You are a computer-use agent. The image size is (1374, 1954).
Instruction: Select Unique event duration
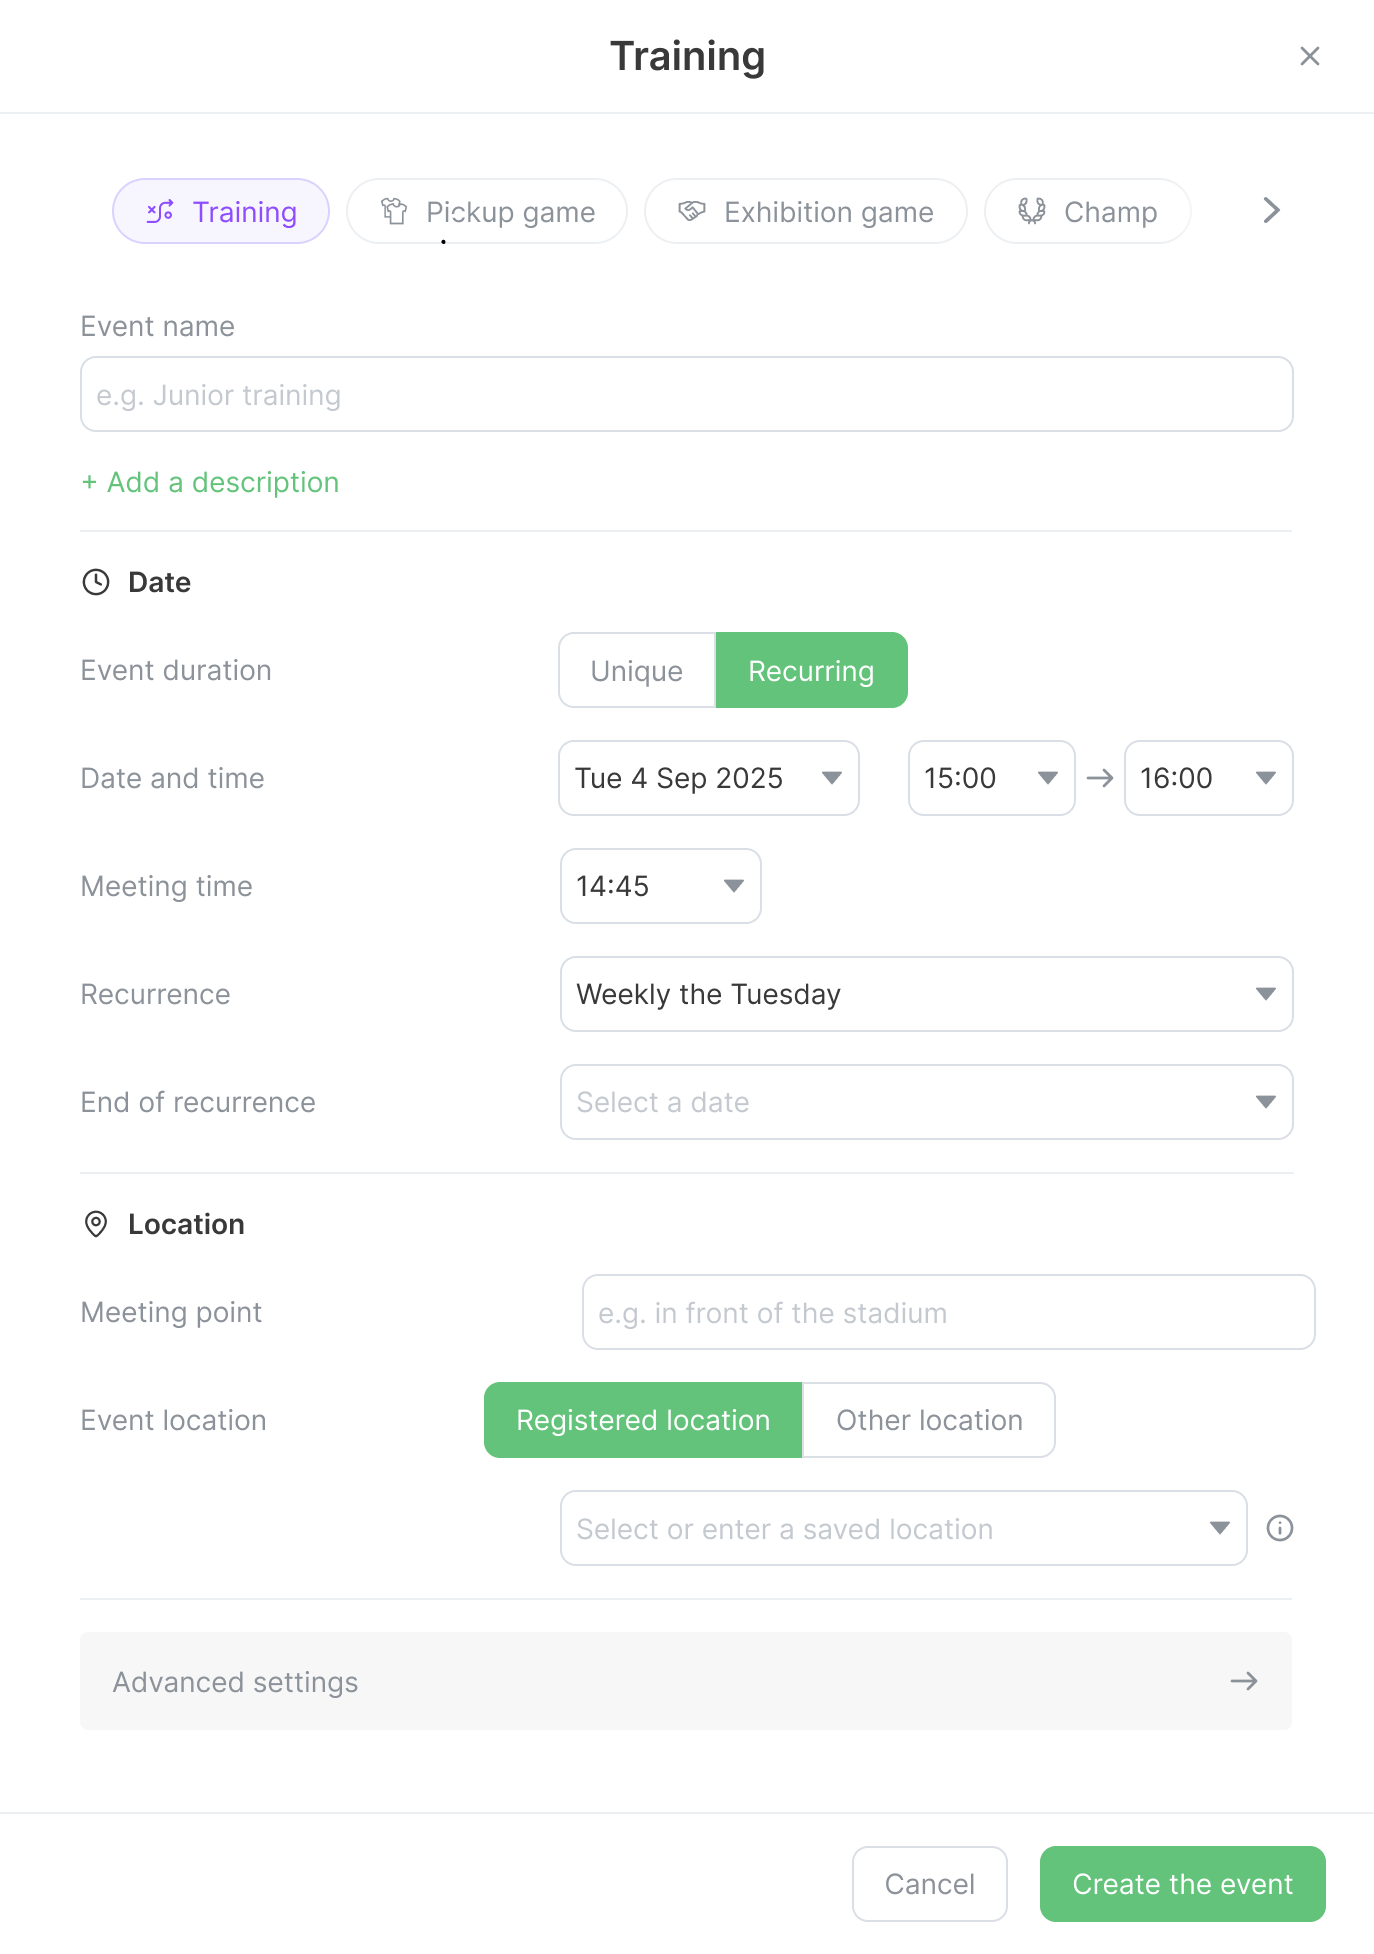(636, 670)
